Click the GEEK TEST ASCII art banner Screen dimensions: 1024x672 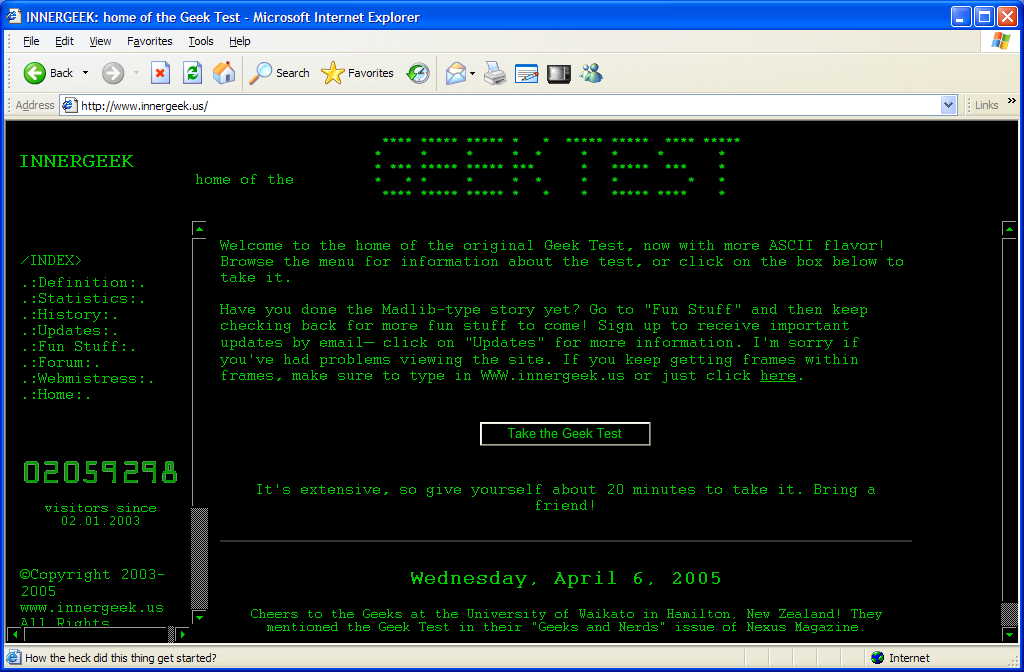pyautogui.click(x=558, y=167)
